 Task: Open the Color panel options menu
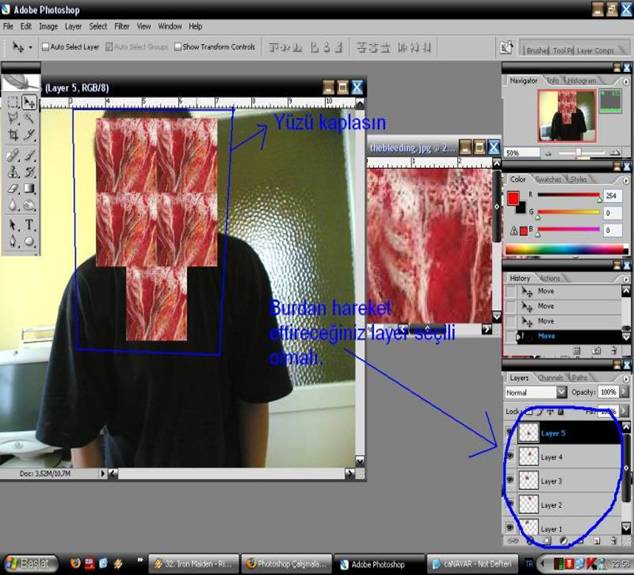[x=626, y=180]
